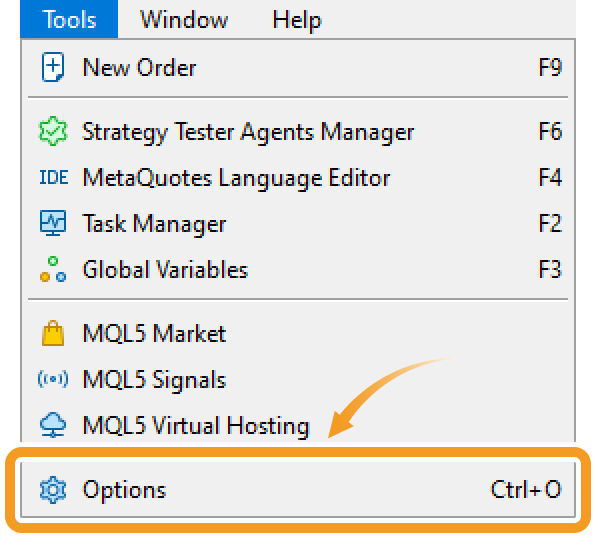
Task: Go to MQL5 Market entry text
Action: pos(154,334)
